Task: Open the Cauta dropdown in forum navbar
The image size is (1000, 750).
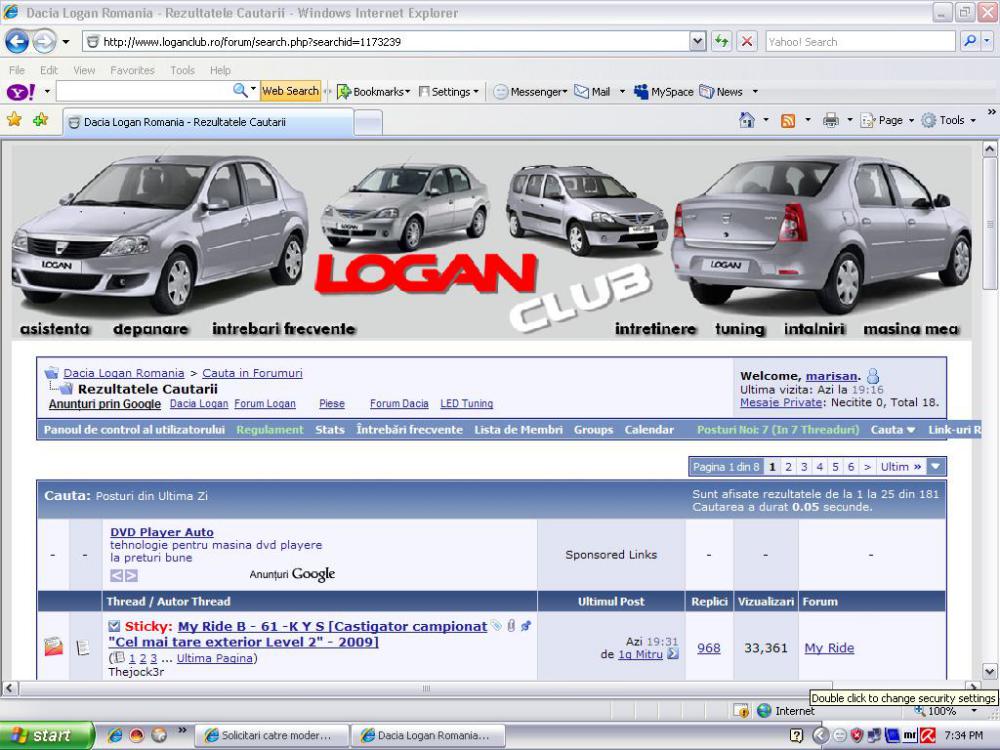Action: pos(893,430)
